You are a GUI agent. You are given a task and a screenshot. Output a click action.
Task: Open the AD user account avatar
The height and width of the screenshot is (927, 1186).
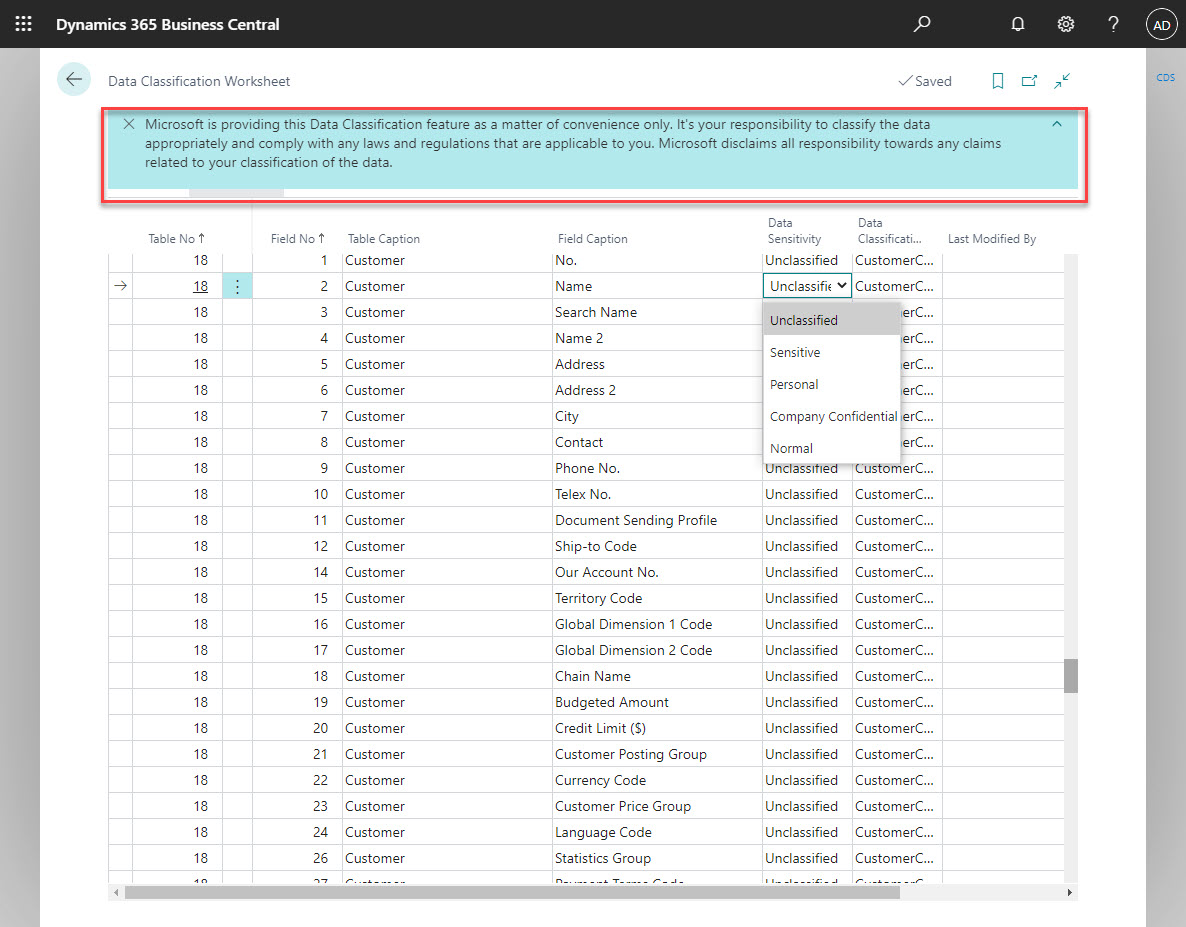(1161, 25)
